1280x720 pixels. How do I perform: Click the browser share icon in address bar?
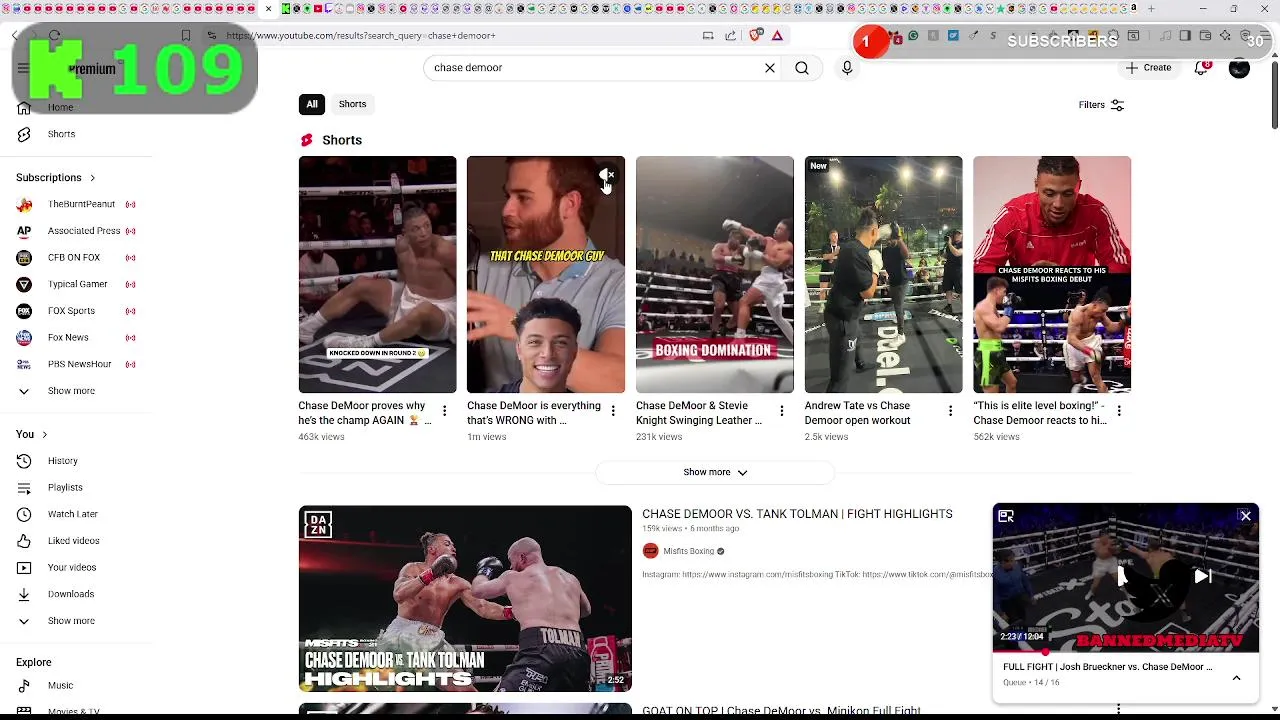tap(731, 36)
